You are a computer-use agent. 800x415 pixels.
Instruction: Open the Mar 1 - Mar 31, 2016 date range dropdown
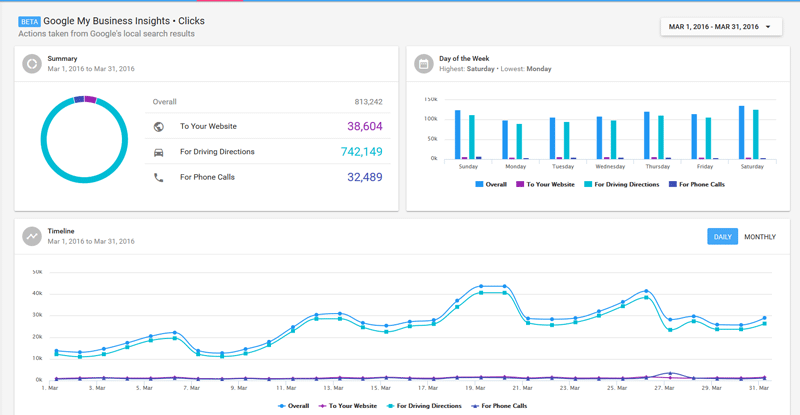[x=721, y=27]
